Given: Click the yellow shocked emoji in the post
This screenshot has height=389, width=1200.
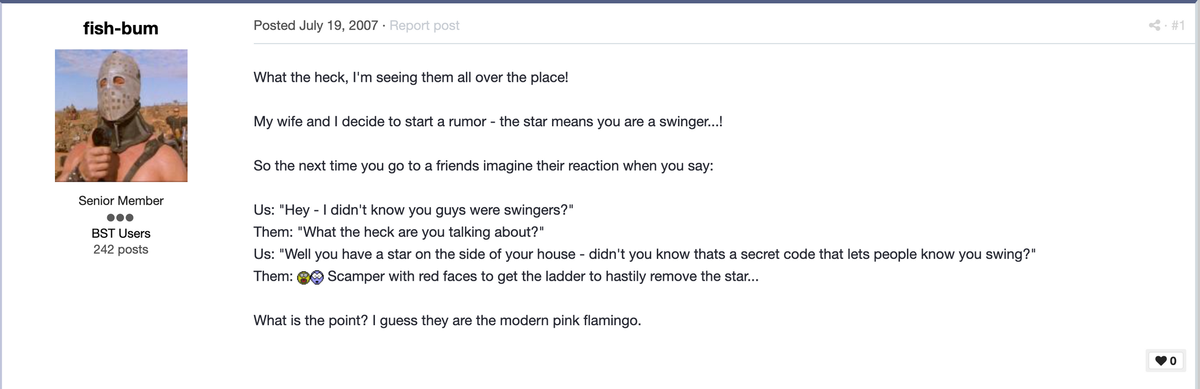Looking at the screenshot, I should coord(304,275).
